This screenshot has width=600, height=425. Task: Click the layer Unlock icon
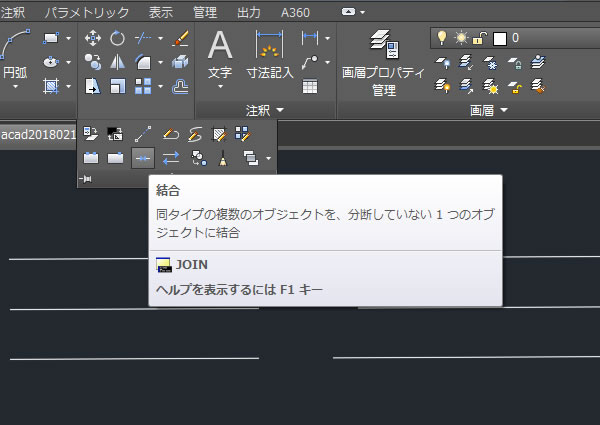click(515, 87)
